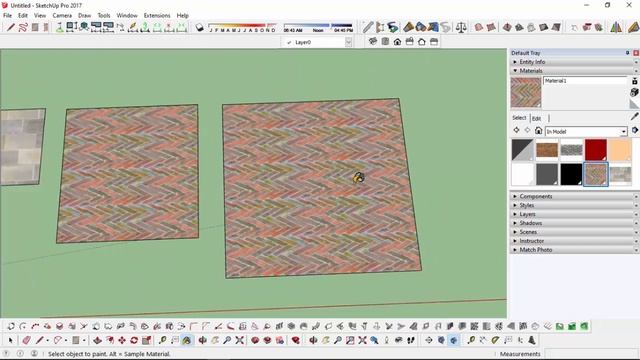
Task: Pick the Sample Paint eyedropper
Action: [634, 117]
